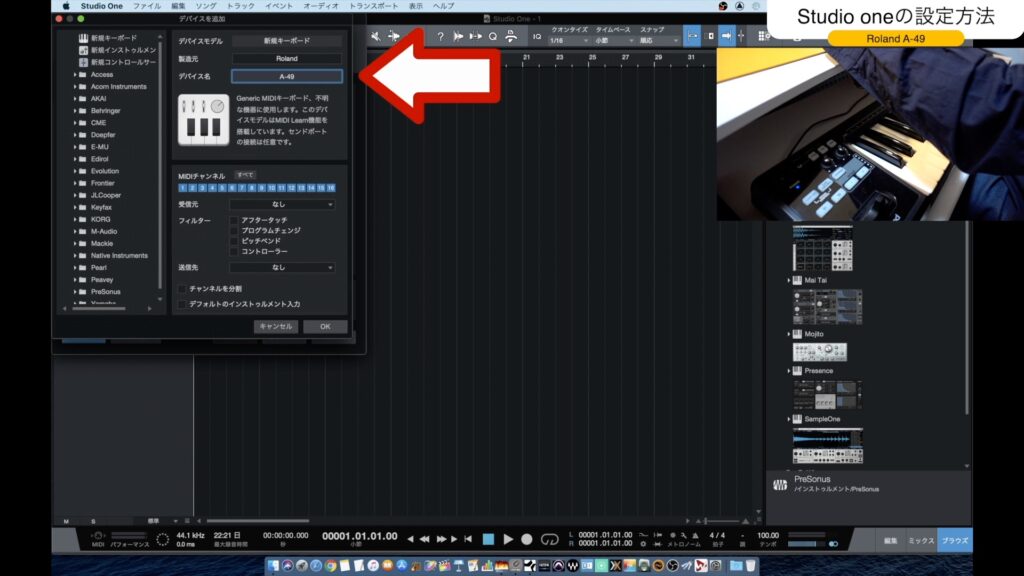The image size is (1024, 576).
Task: Open the 受信元 dropdown
Action: click(282, 204)
